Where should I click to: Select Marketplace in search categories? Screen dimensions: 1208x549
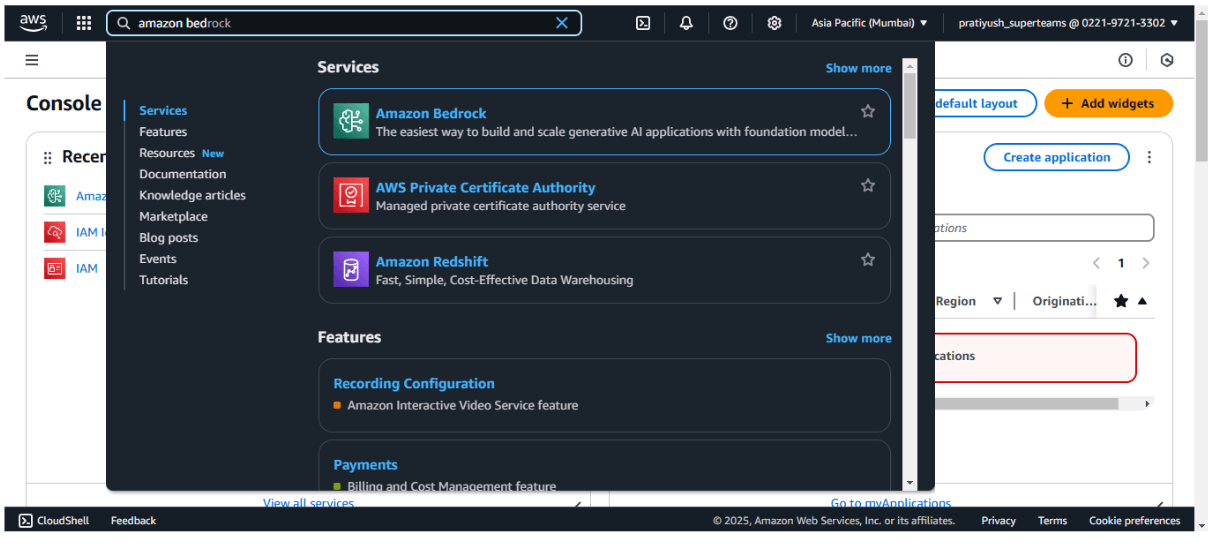(x=173, y=216)
